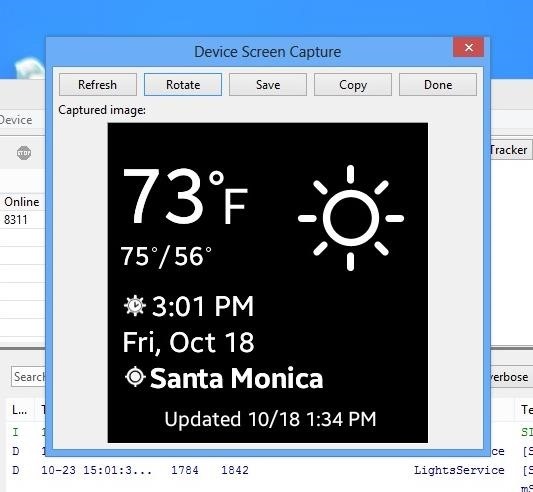Rotate the captured device image
The width and height of the screenshot is (533, 492).
pyautogui.click(x=183, y=85)
